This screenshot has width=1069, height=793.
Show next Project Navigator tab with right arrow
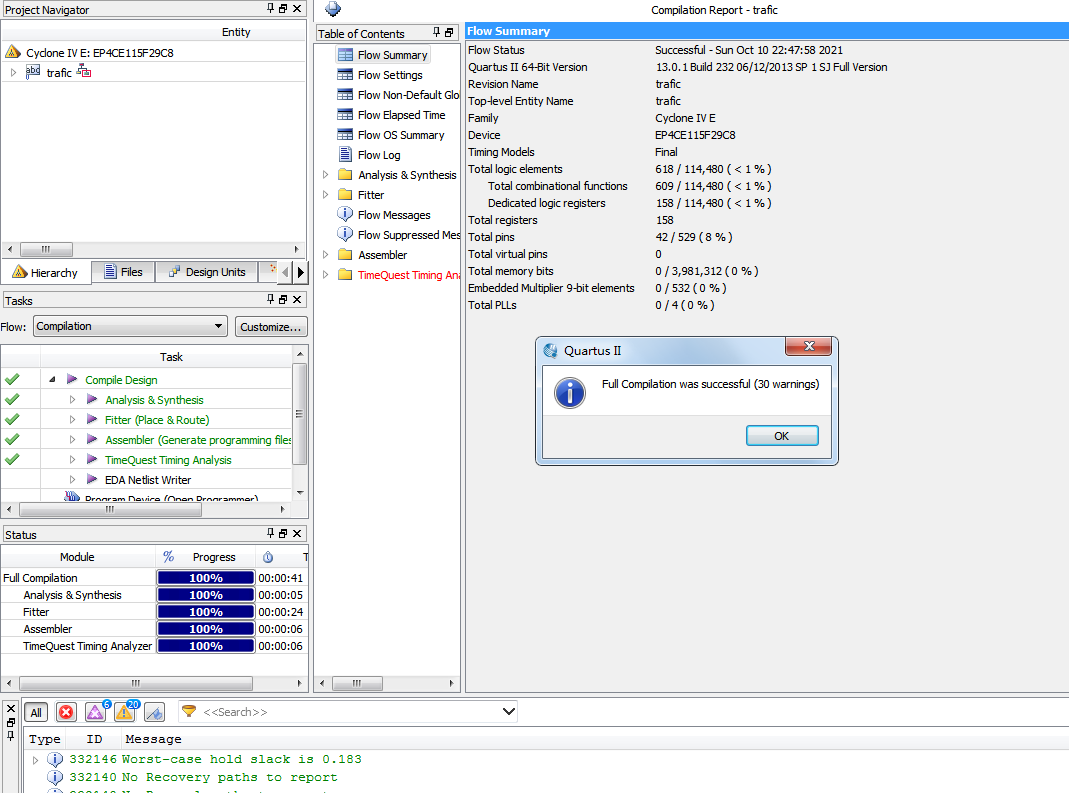click(x=301, y=272)
